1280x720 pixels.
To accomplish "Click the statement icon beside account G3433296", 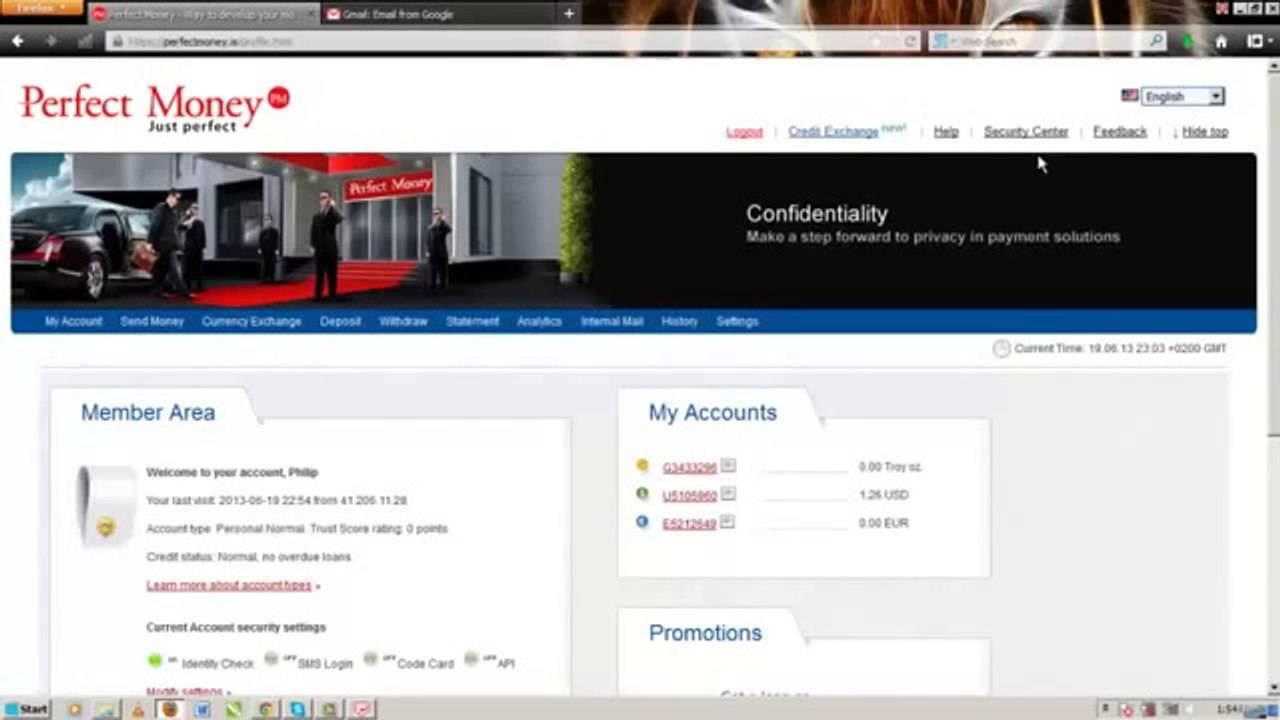I will (728, 466).
